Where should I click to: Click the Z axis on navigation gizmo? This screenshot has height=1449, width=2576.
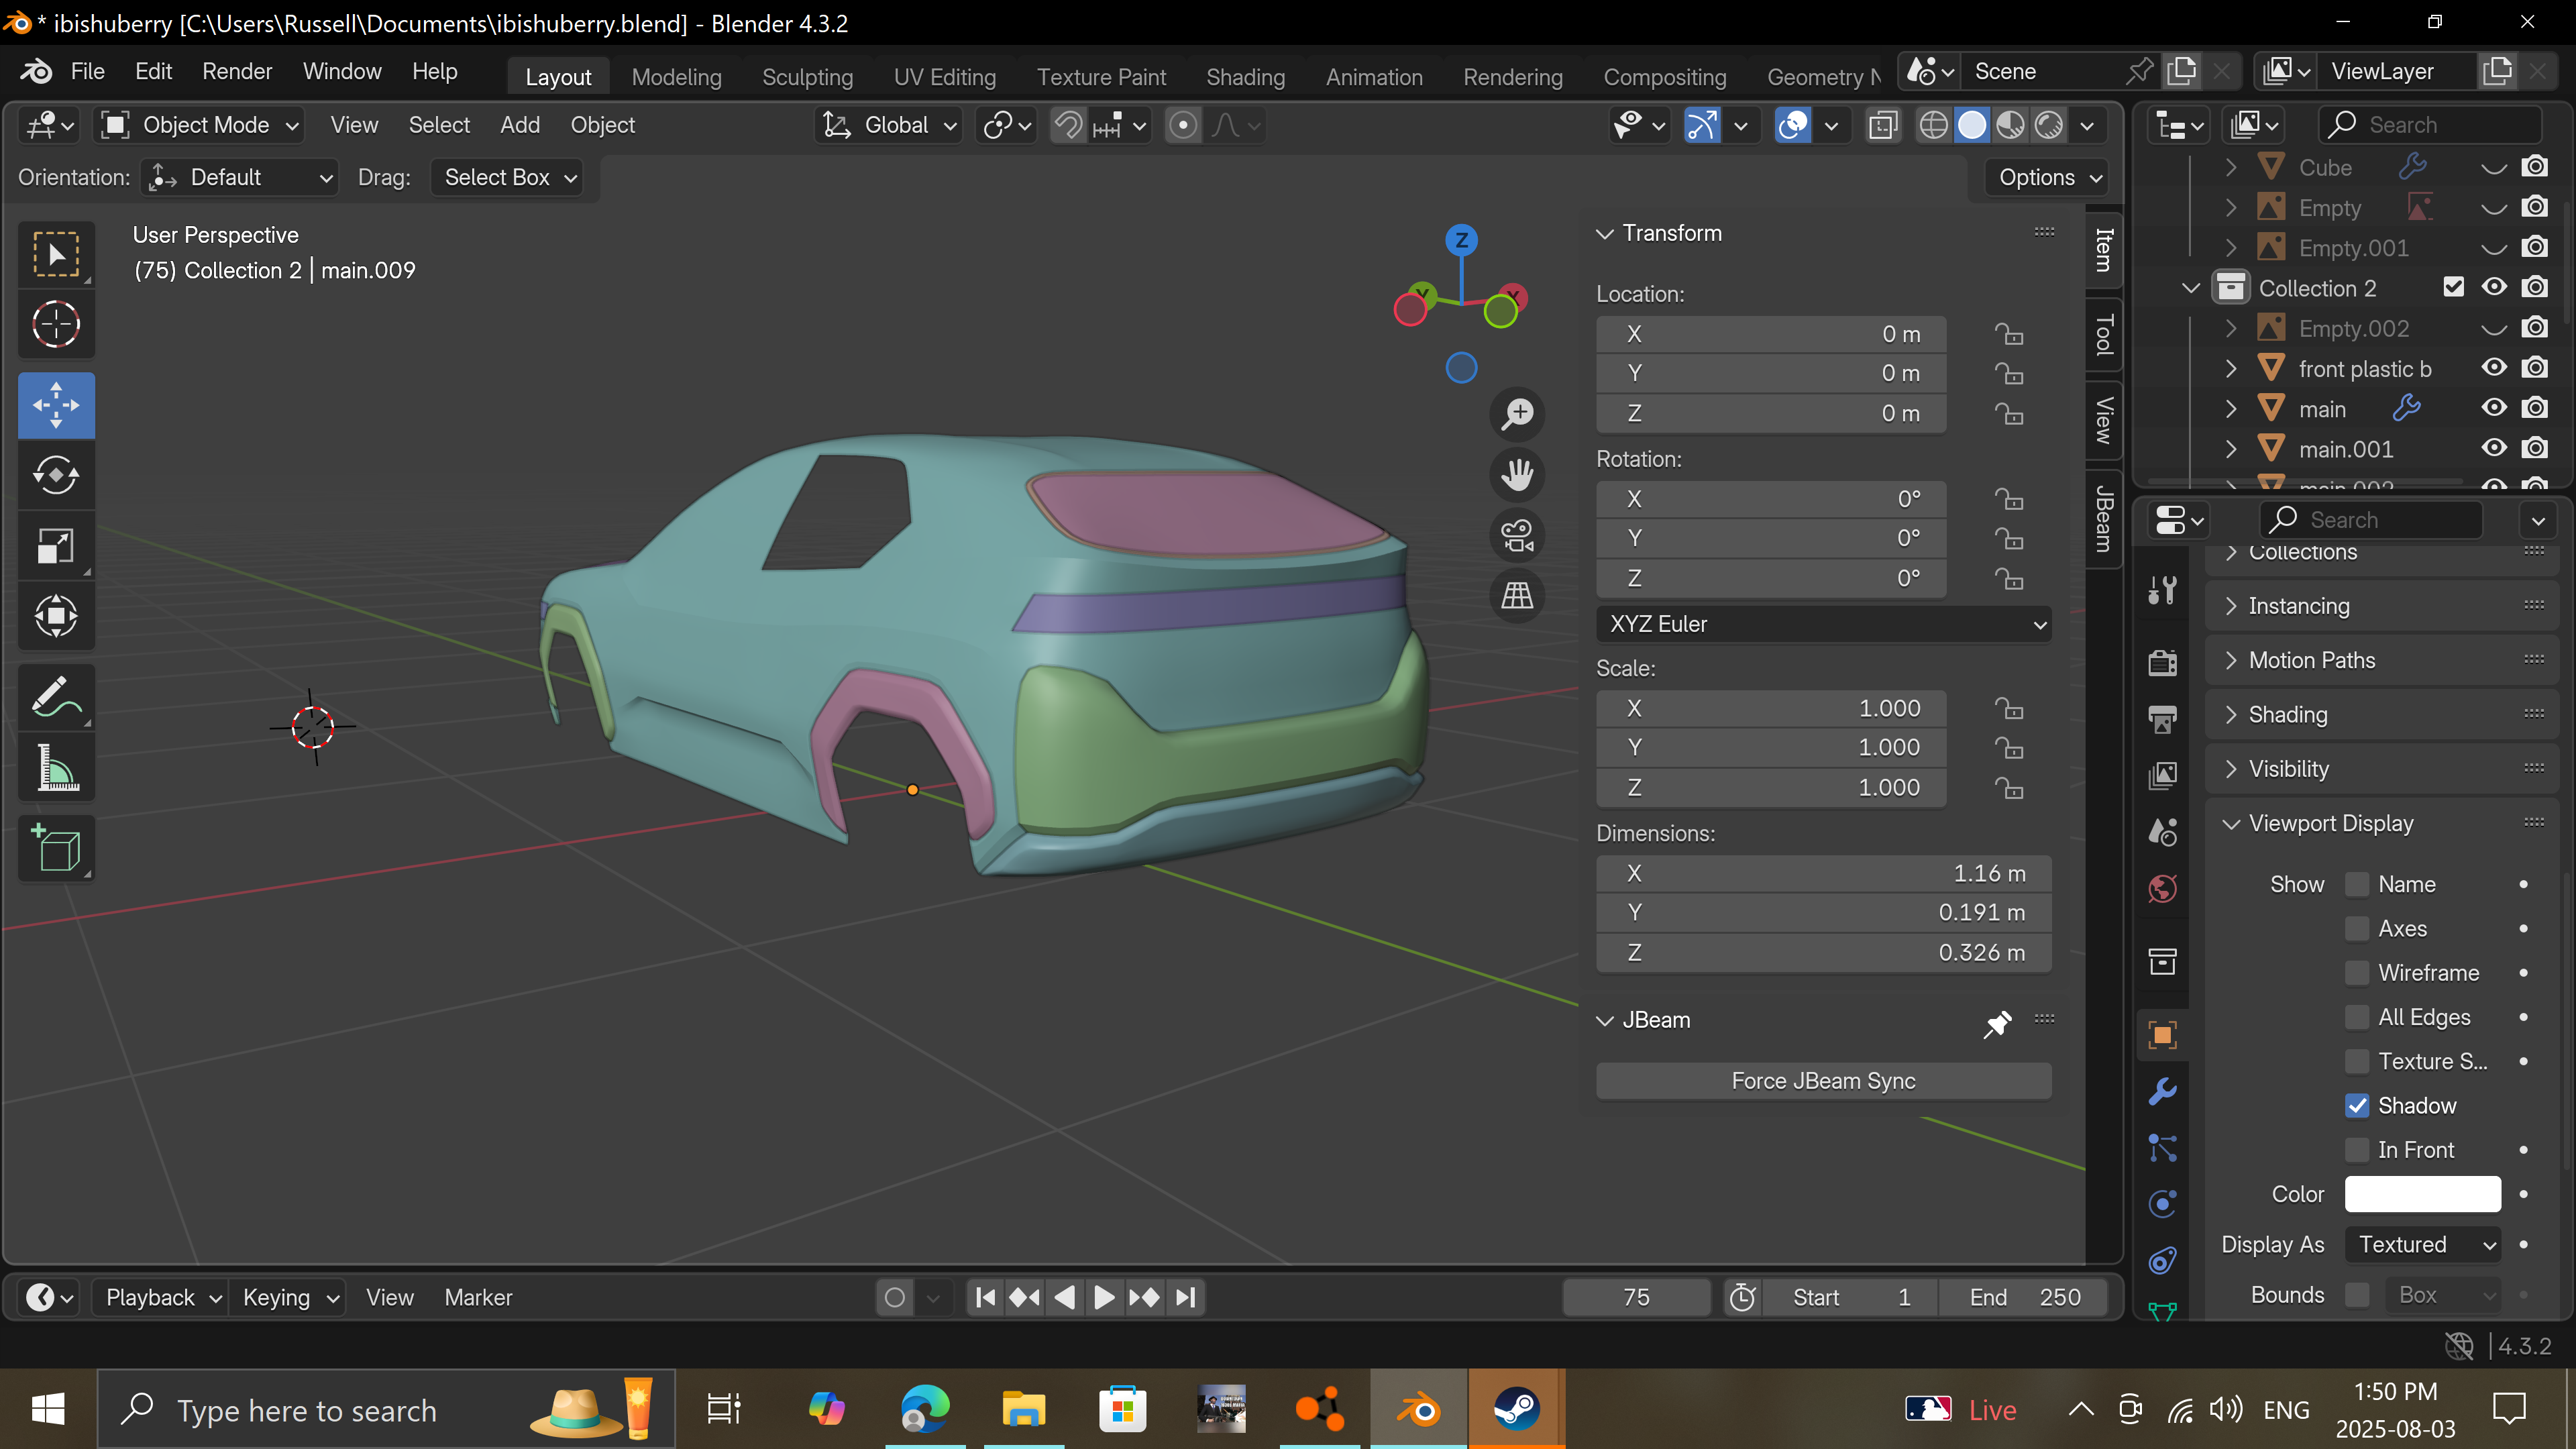1461,240
